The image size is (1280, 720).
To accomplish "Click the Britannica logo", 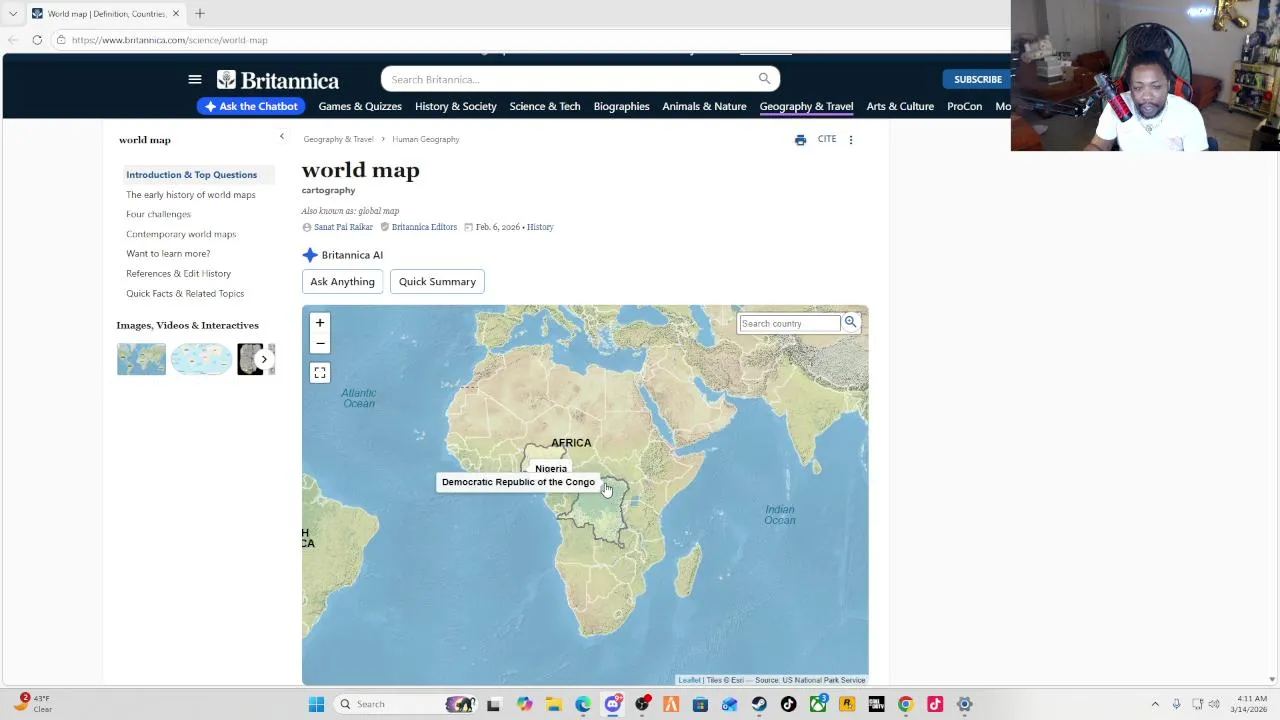I will pyautogui.click(x=278, y=80).
